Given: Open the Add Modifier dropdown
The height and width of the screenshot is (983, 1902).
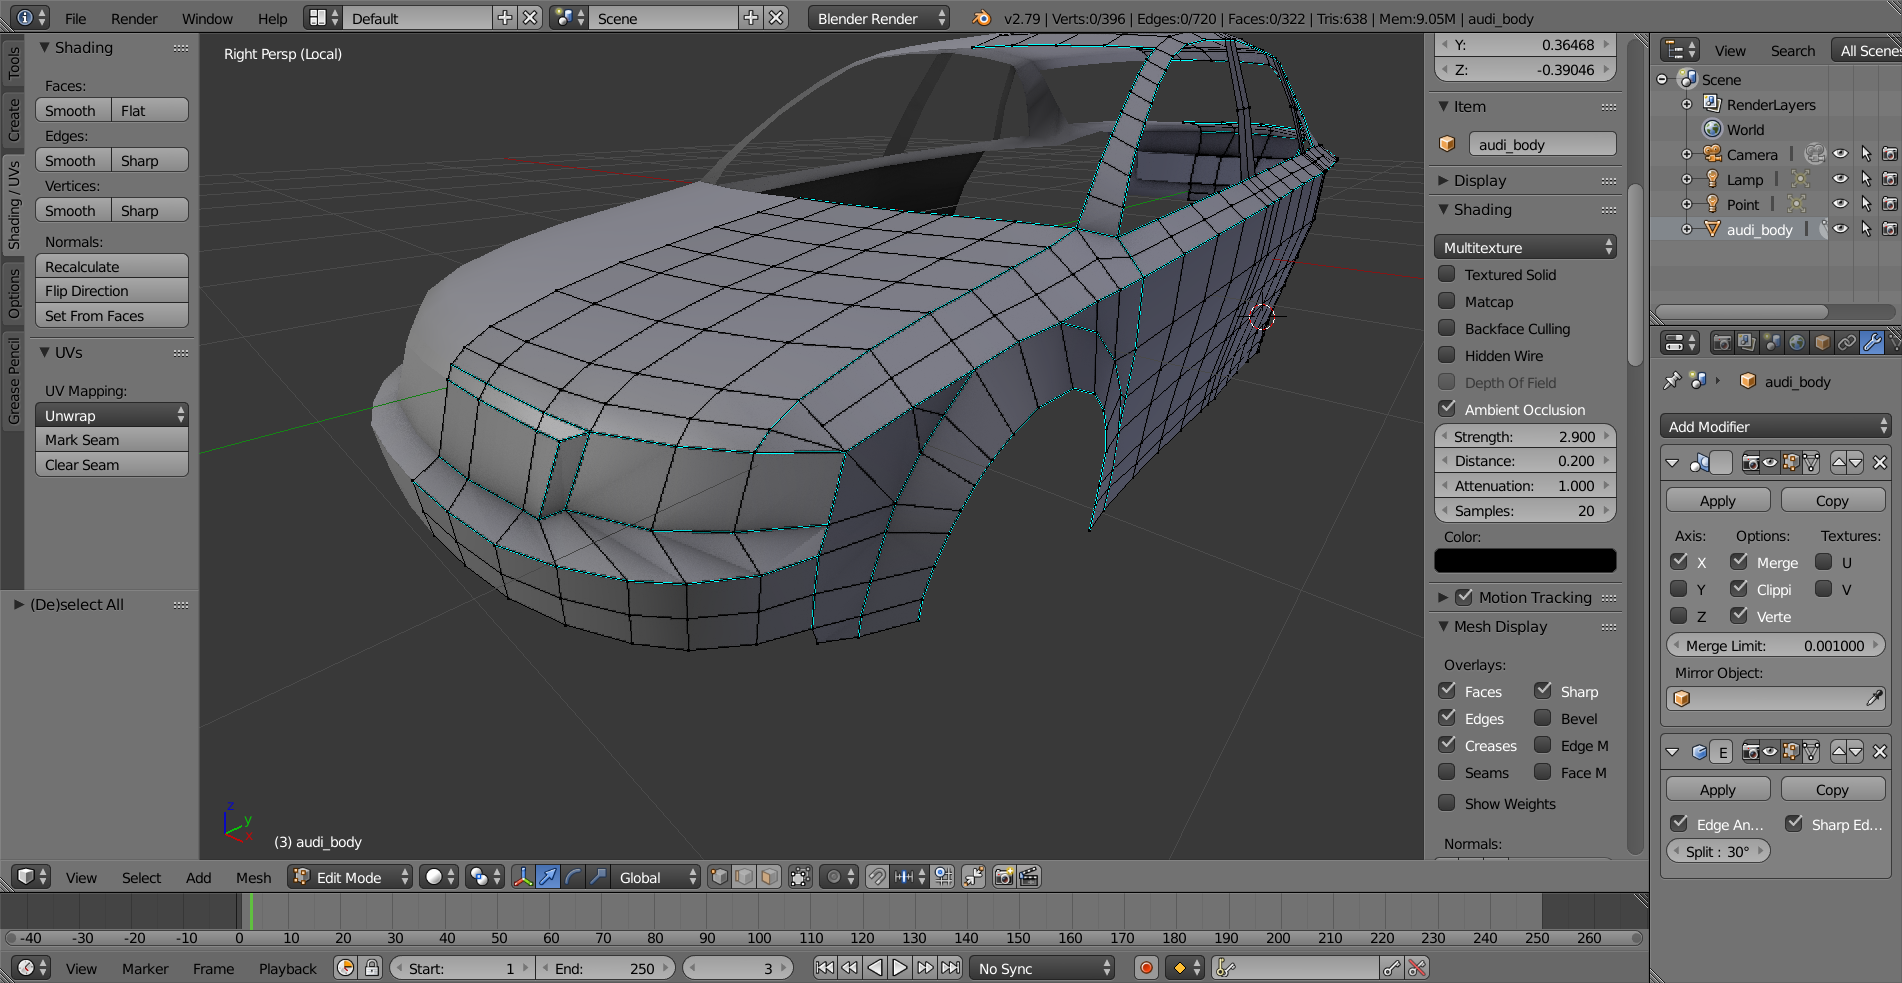Looking at the screenshot, I should [1774, 426].
